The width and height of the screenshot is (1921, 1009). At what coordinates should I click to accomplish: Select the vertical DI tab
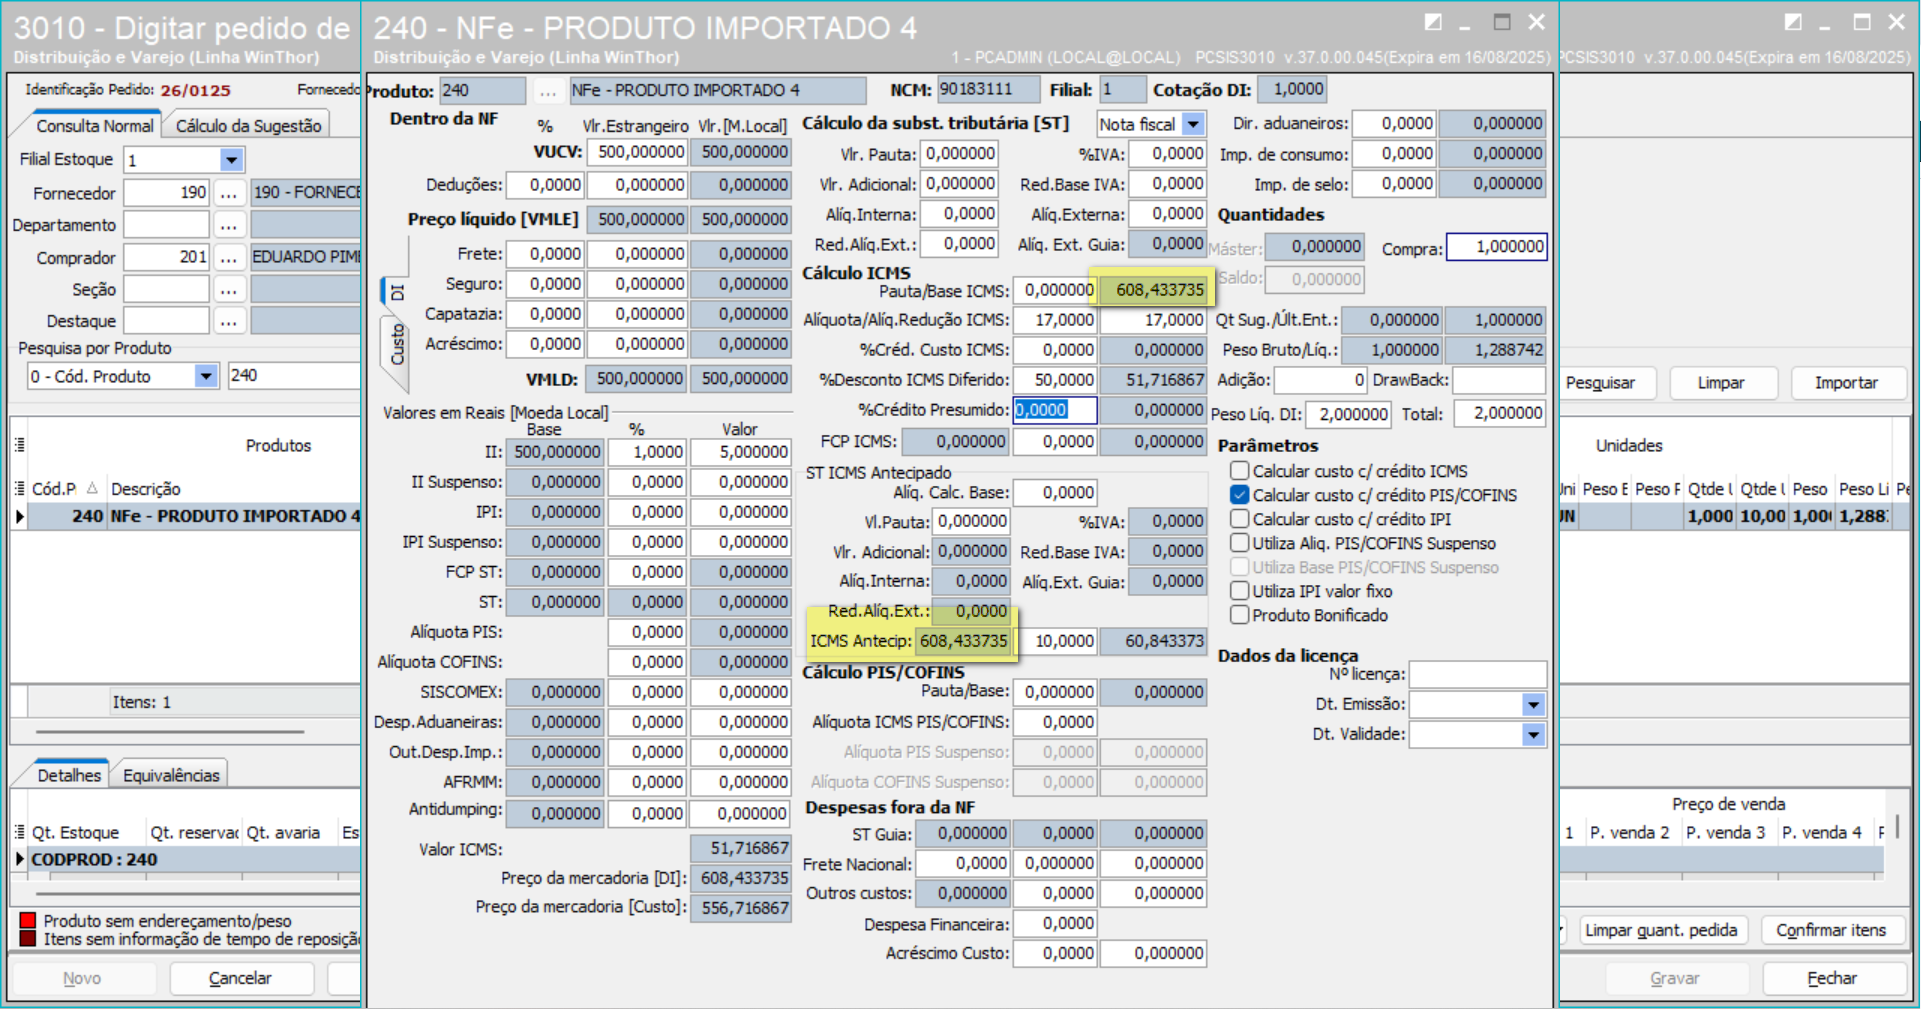(396, 292)
